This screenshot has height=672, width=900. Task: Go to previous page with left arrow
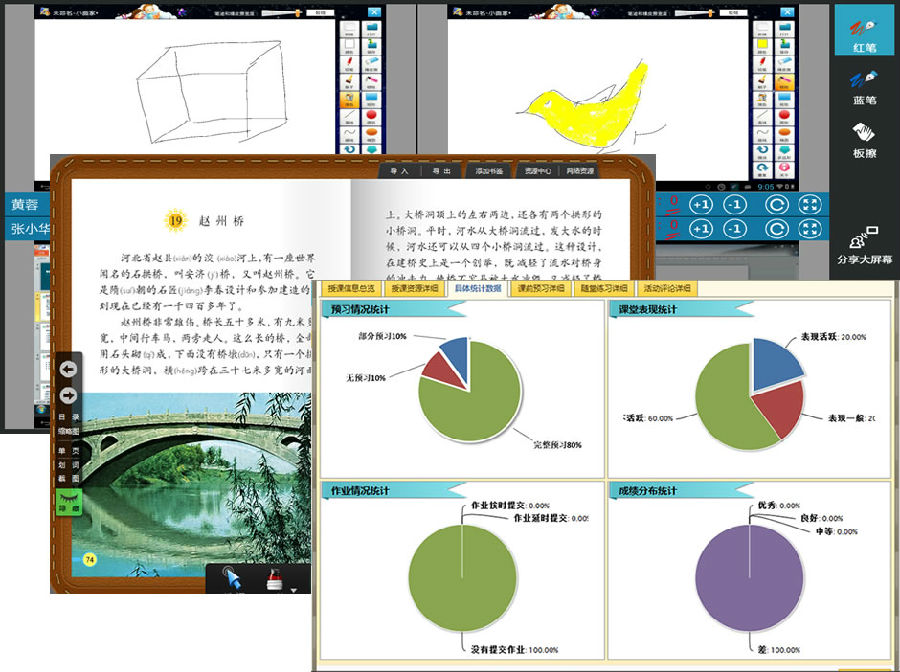point(69,370)
